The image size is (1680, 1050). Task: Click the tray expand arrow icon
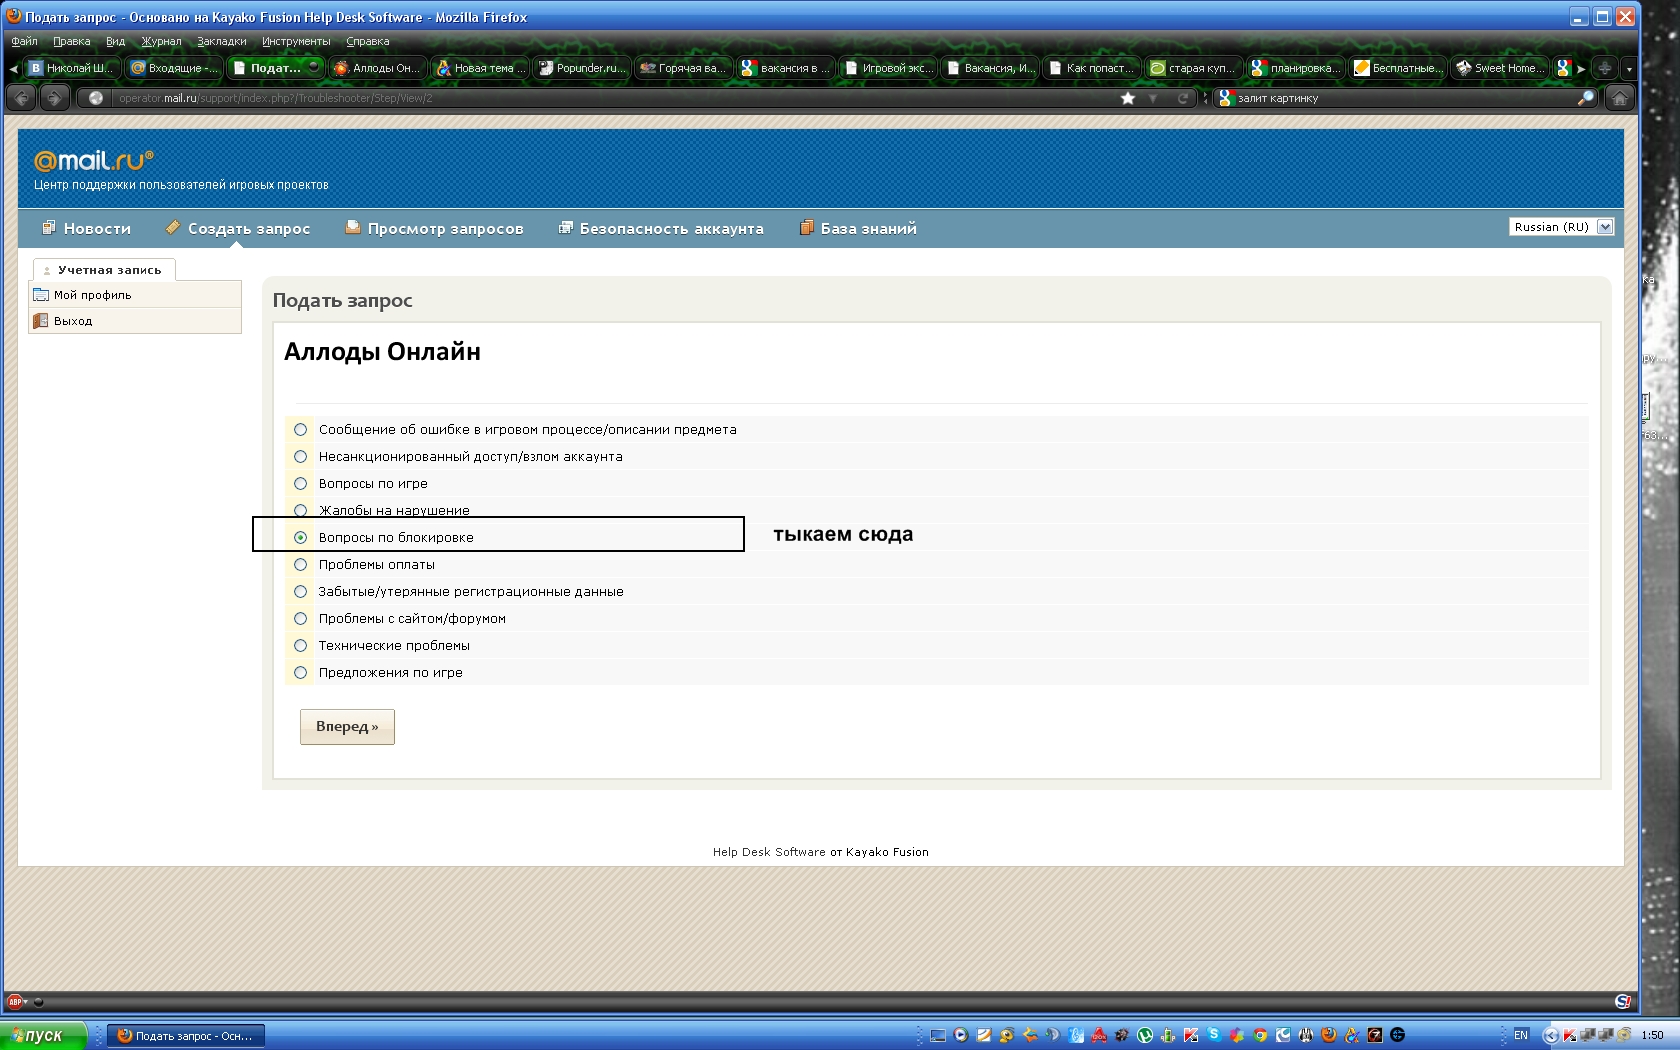pyautogui.click(x=1550, y=1035)
